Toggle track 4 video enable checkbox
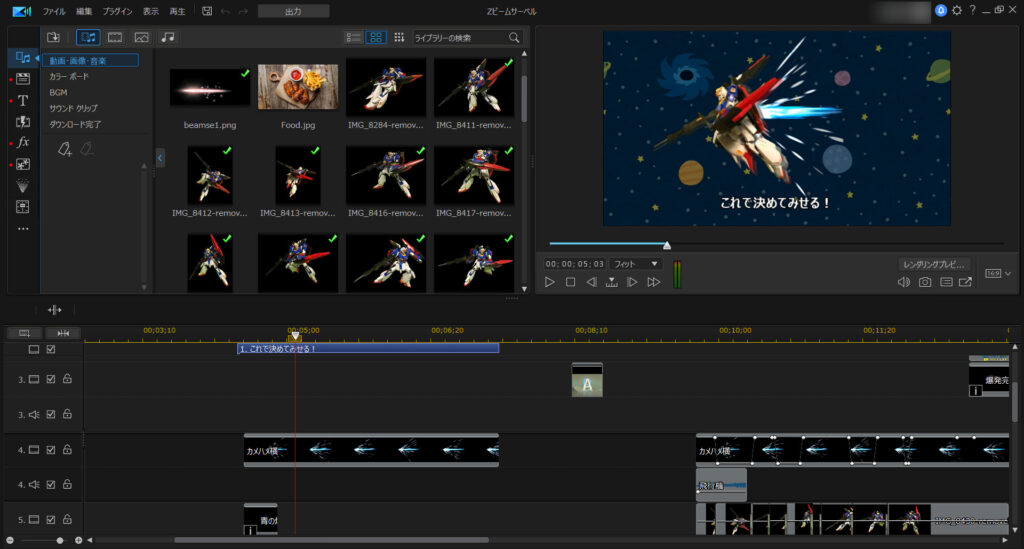 (x=51, y=450)
